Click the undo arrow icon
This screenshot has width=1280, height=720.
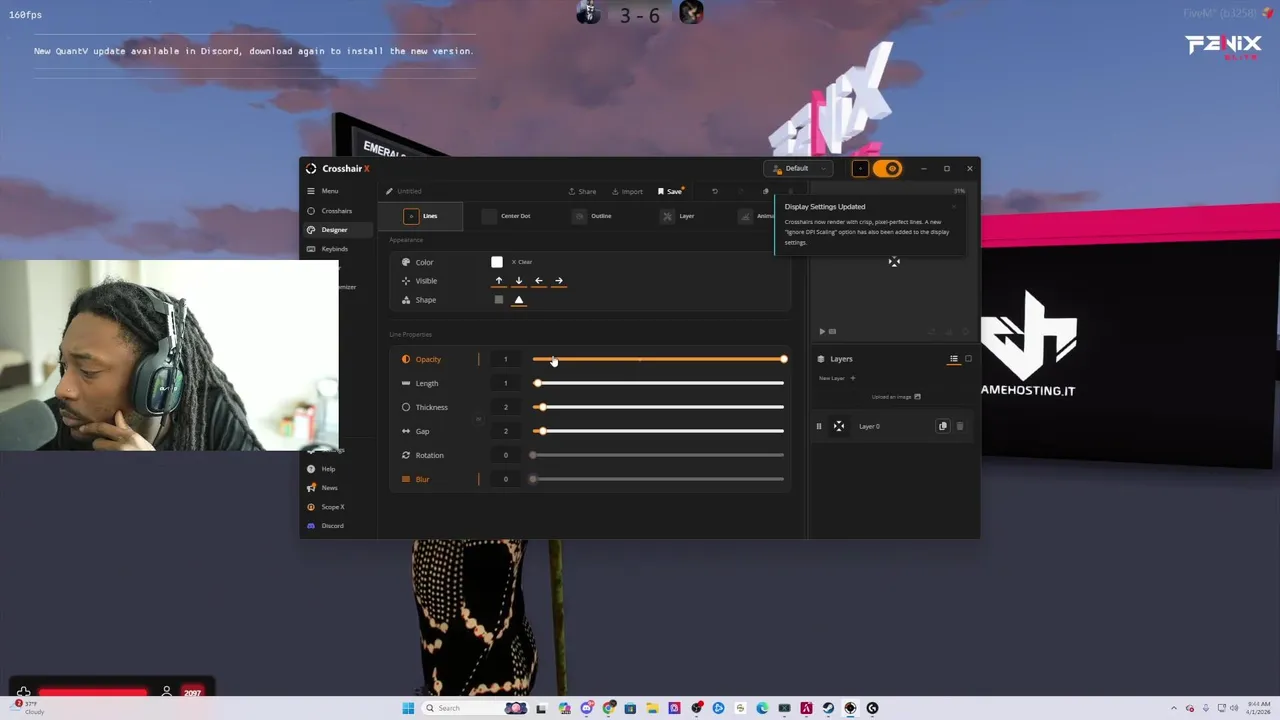tap(714, 191)
